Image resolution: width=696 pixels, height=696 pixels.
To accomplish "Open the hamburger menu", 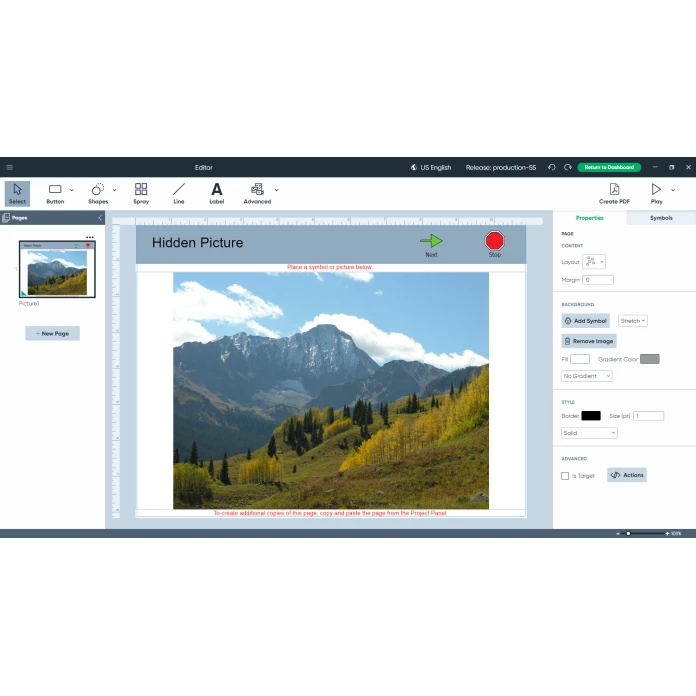I will tap(10, 167).
